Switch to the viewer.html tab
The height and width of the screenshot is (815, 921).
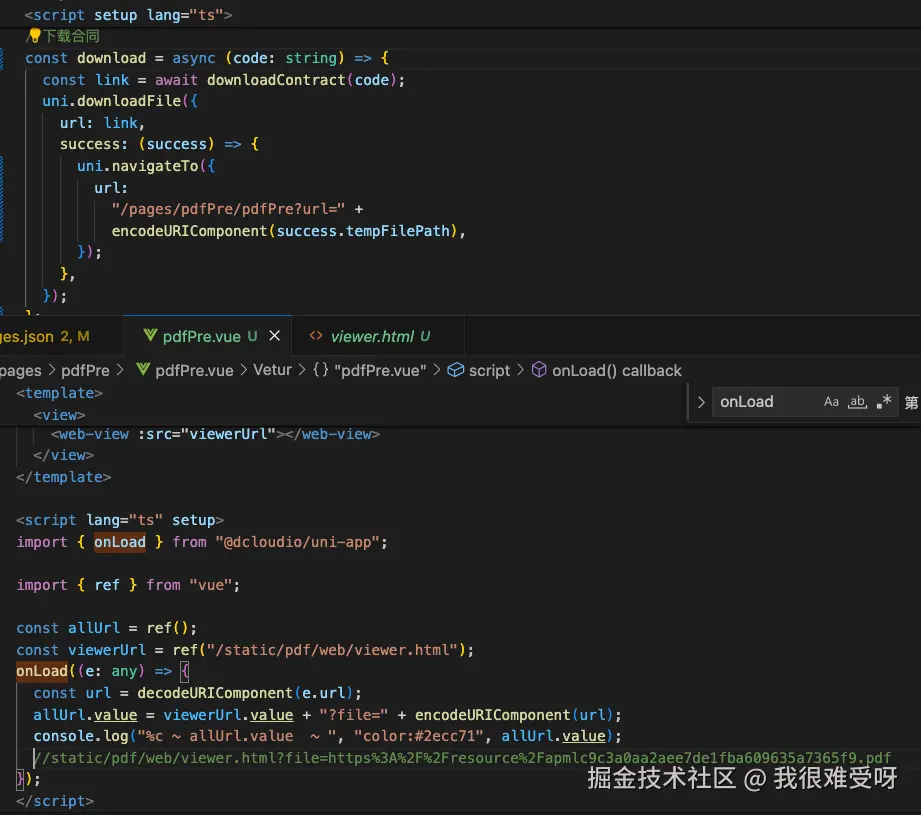372,336
